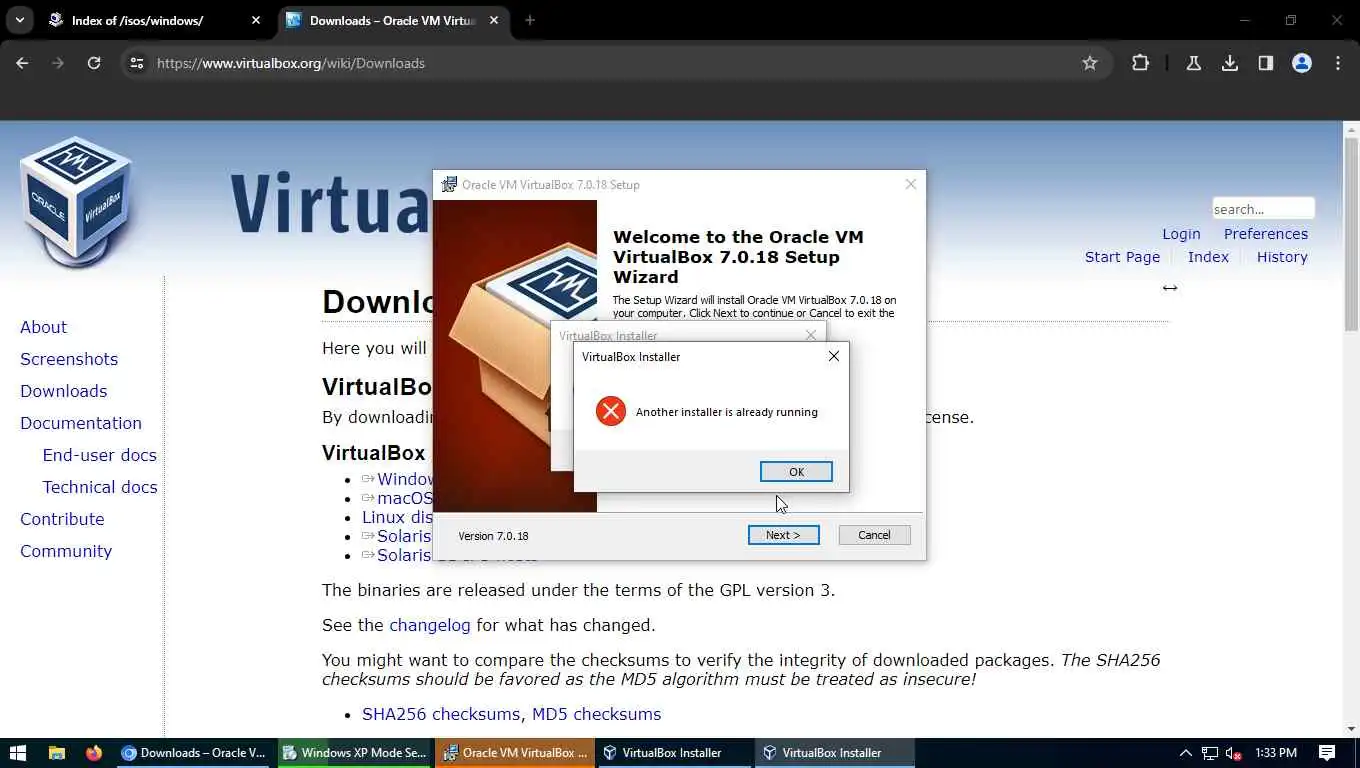
Task: Open a new browser tab
Action: (530, 20)
